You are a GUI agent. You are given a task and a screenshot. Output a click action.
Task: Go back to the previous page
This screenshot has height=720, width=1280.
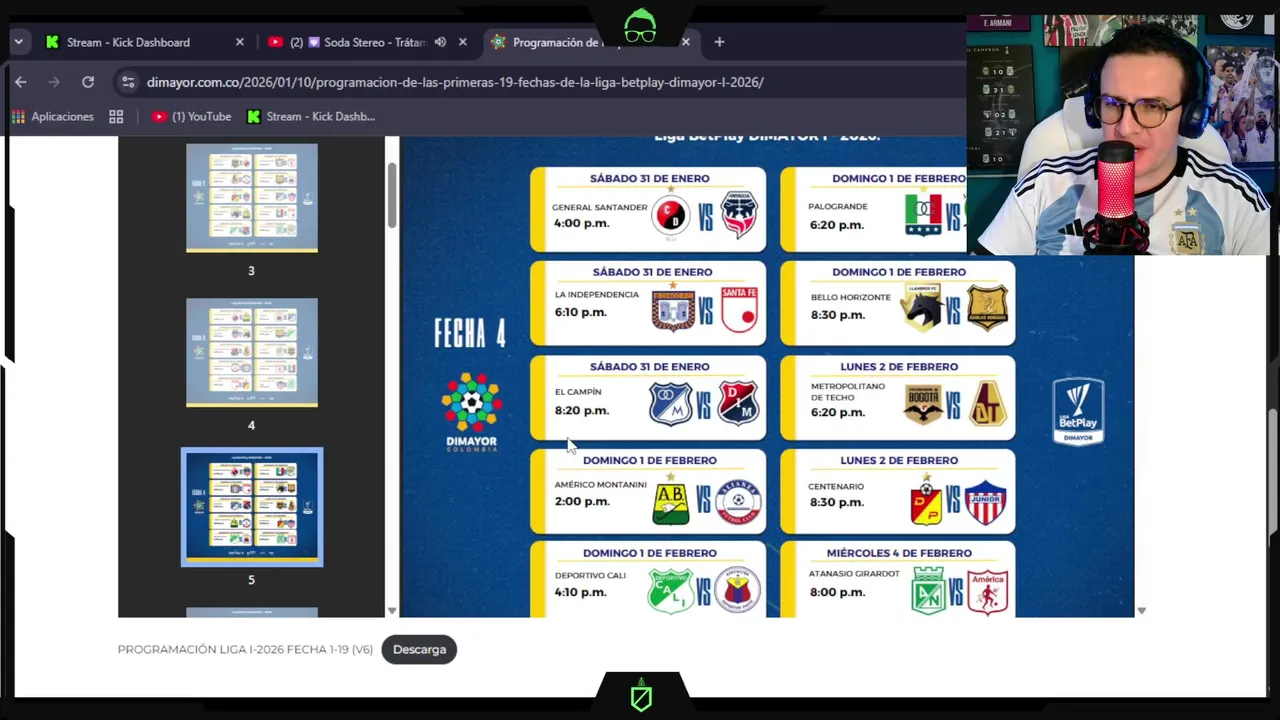tap(20, 82)
